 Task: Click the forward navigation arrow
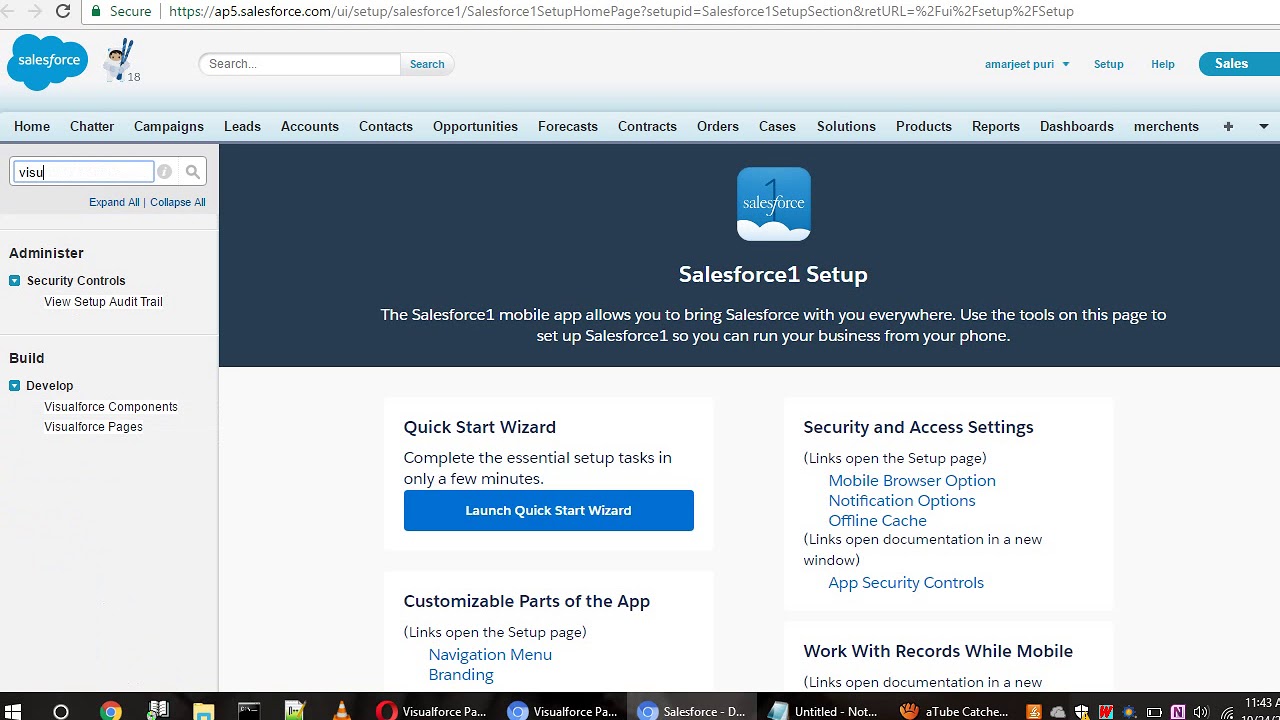coord(34,11)
